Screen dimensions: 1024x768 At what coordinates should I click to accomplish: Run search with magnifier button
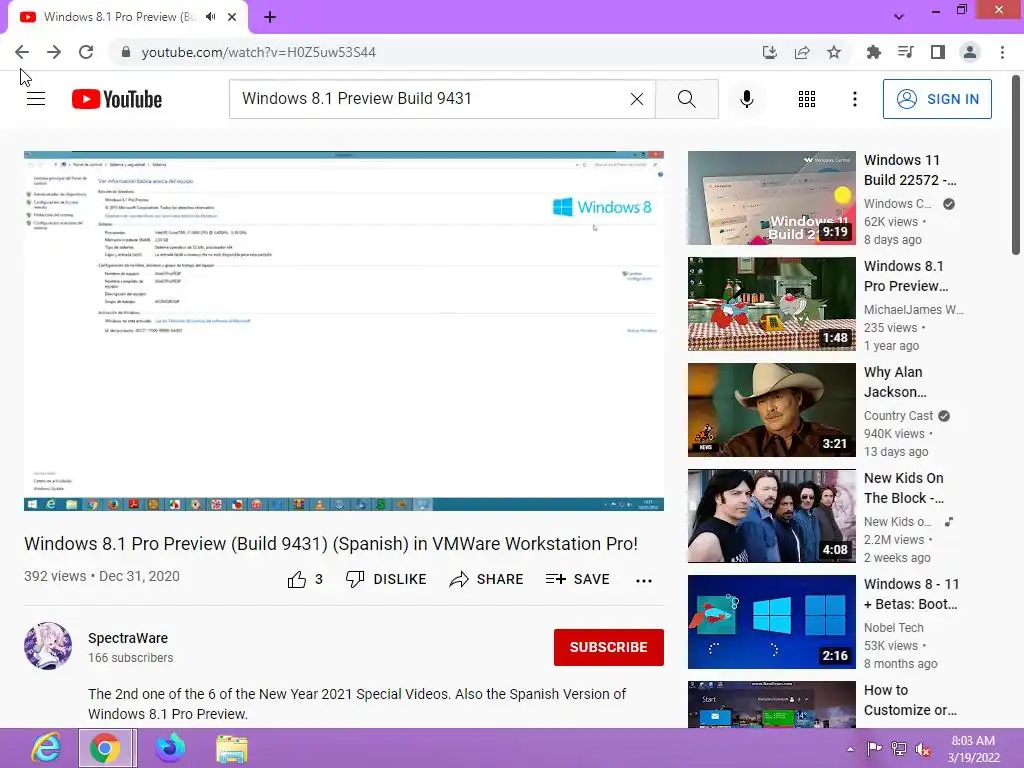pyautogui.click(x=686, y=99)
